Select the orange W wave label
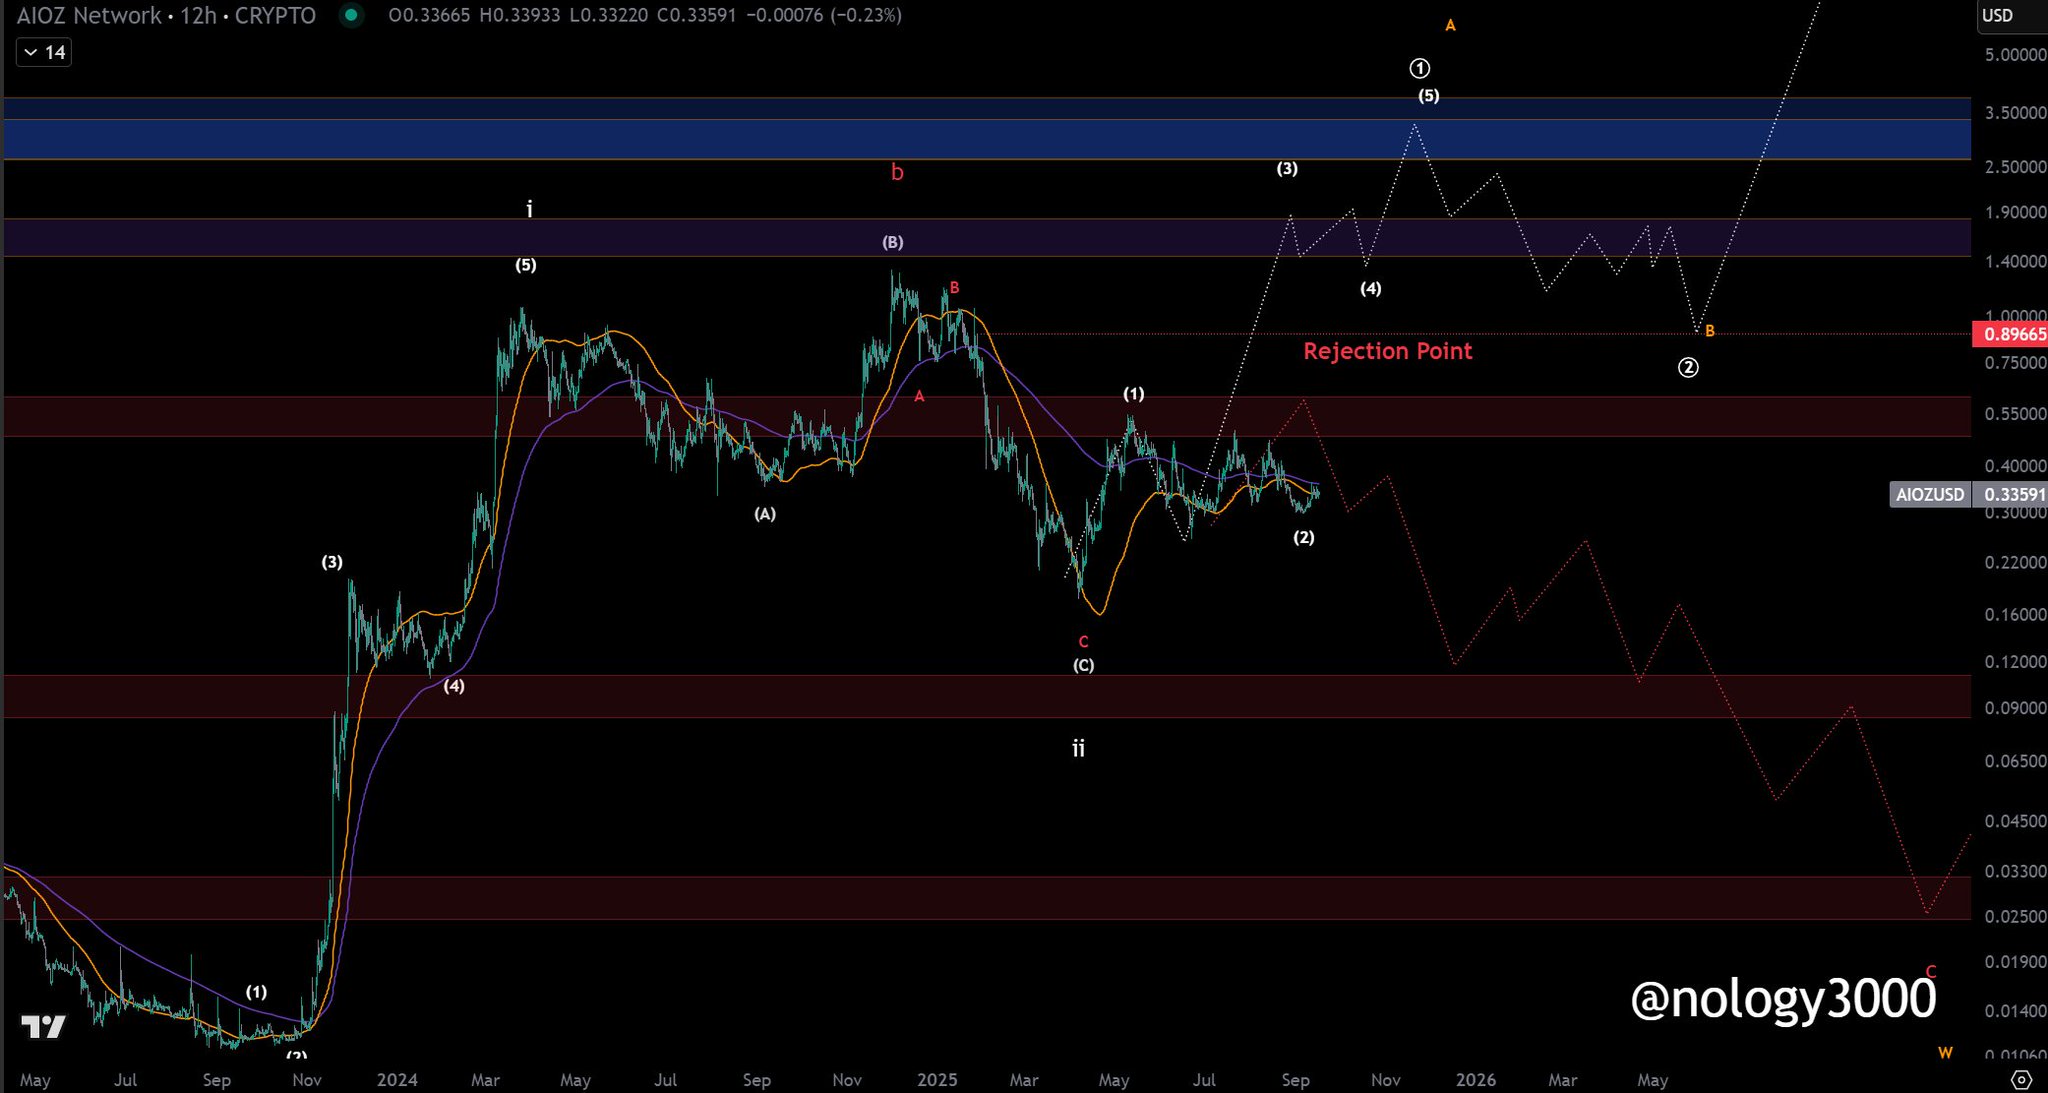The image size is (2048, 1093). 1945,1053
